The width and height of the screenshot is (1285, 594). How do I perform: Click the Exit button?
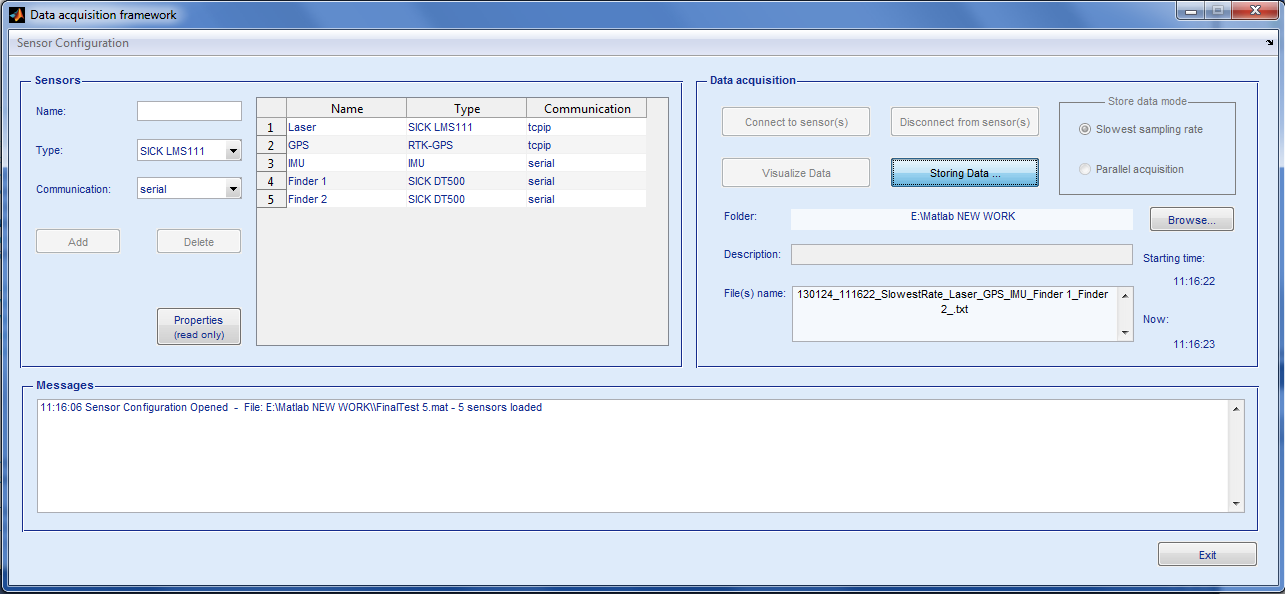point(1206,555)
